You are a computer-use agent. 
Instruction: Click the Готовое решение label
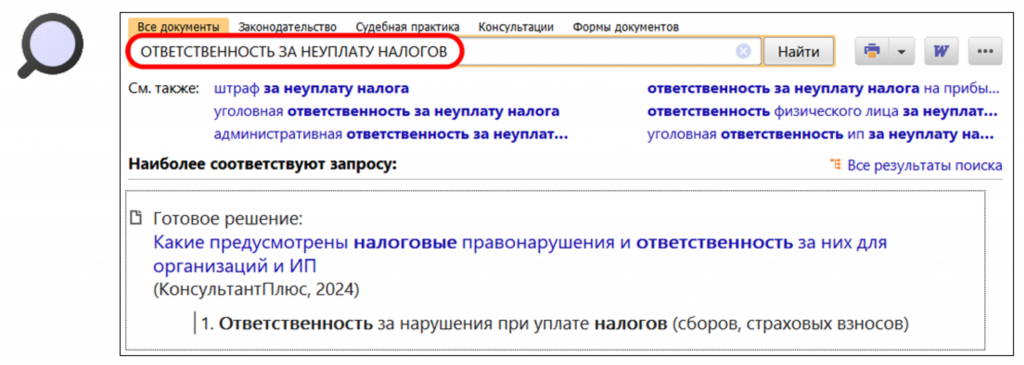(x=228, y=219)
